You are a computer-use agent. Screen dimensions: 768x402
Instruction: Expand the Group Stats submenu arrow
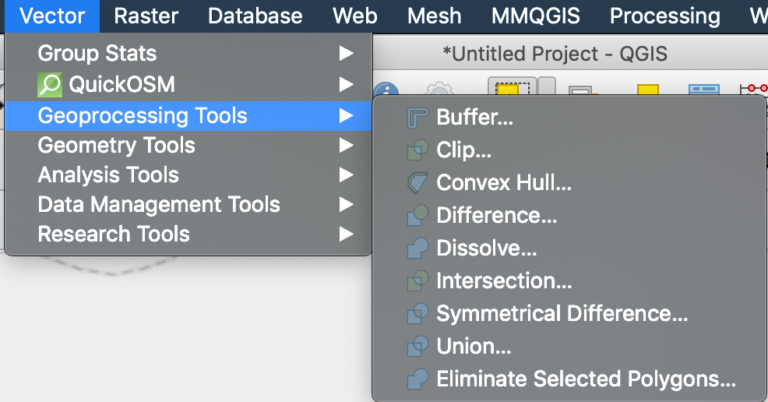coord(346,53)
